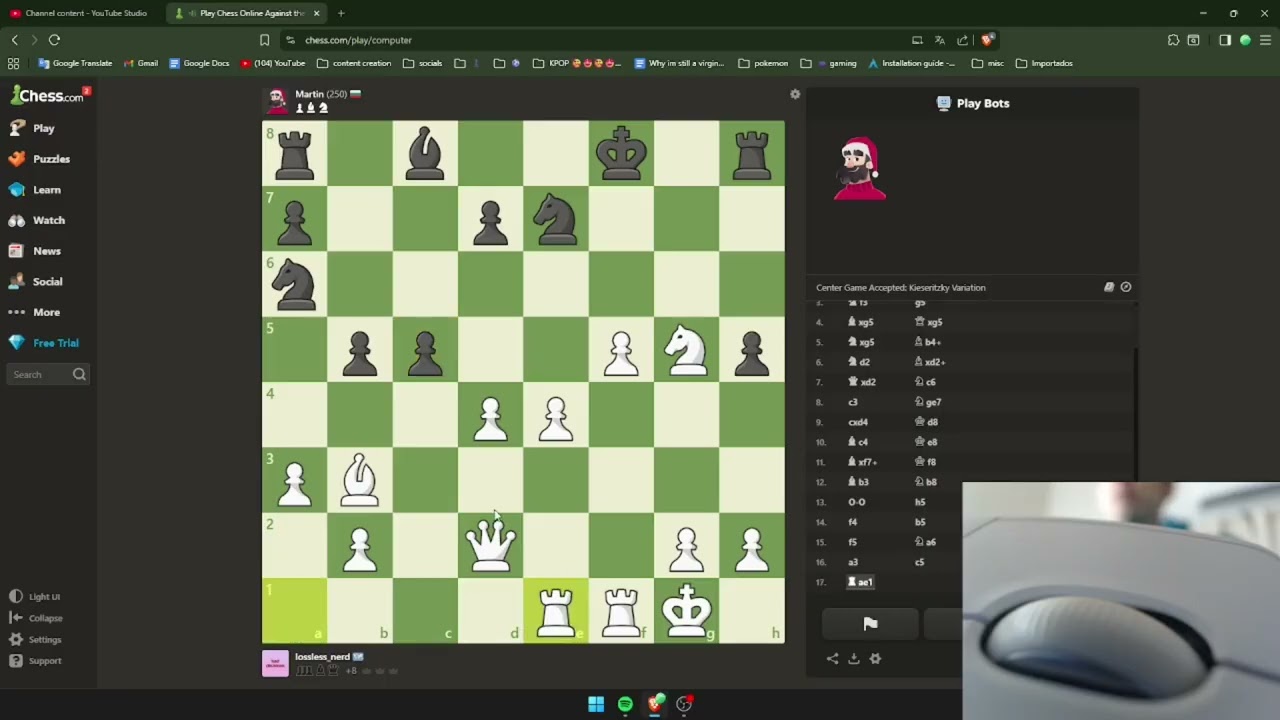Open Spotify from the taskbar

(x=625, y=704)
